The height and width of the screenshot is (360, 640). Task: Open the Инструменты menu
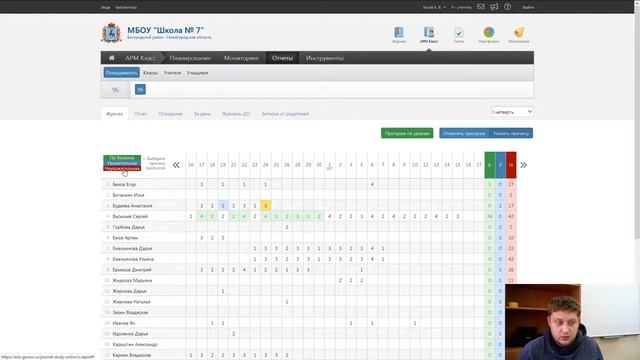click(x=324, y=58)
